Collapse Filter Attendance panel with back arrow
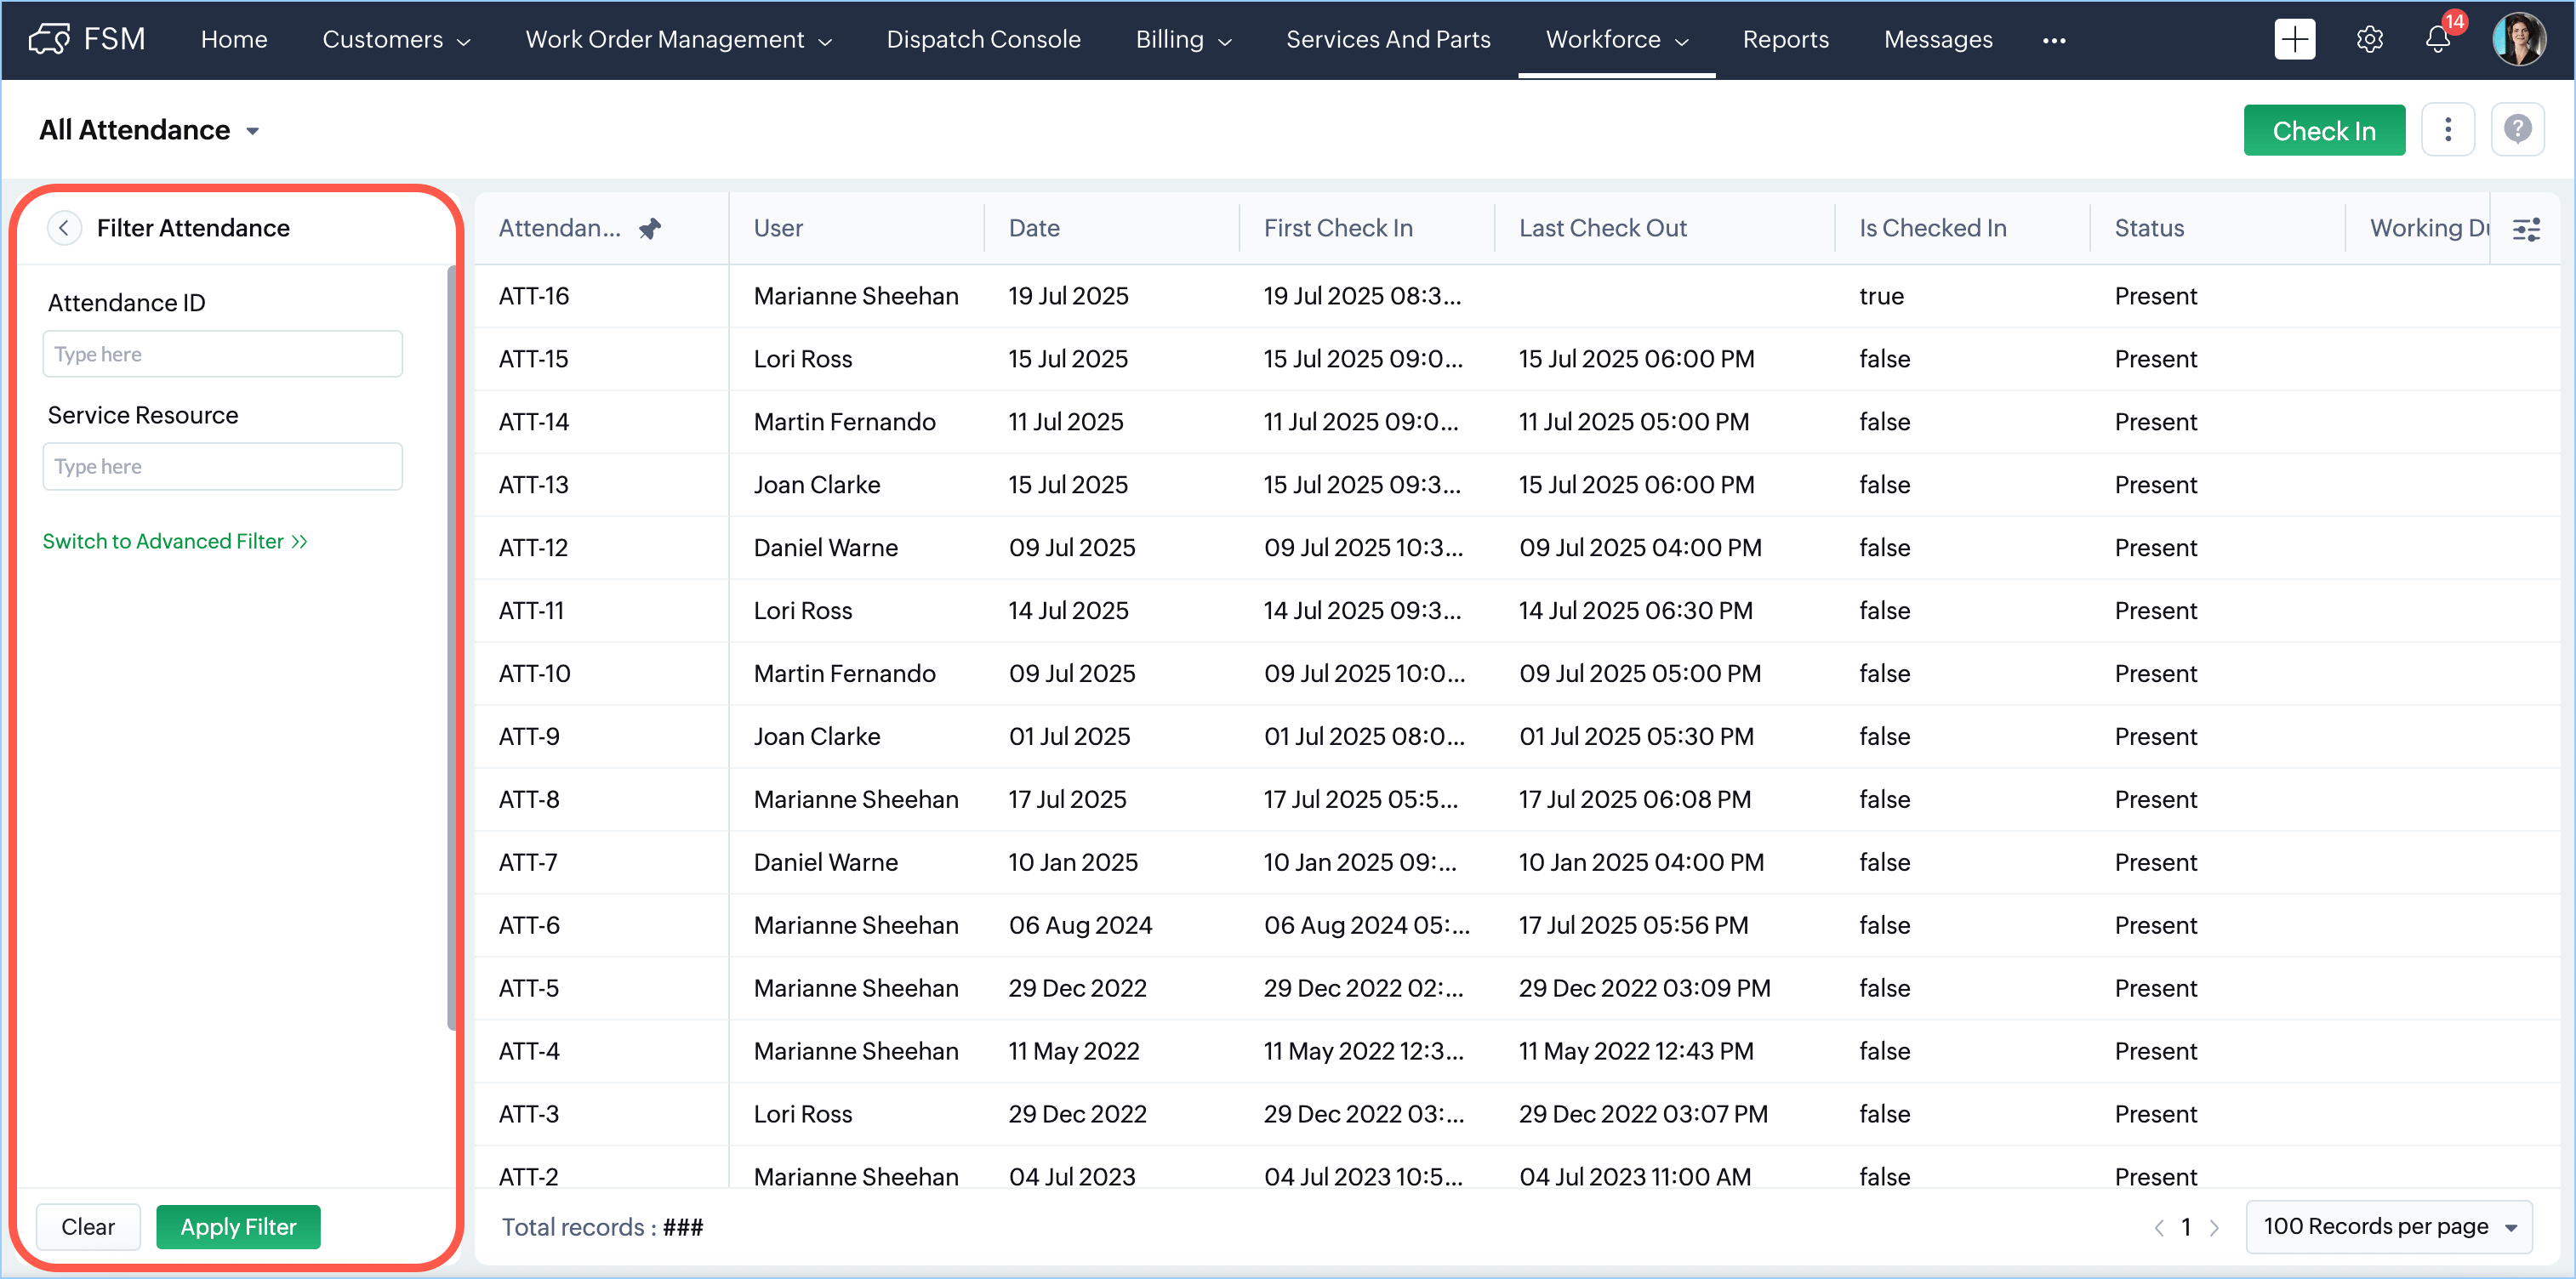This screenshot has width=2576, height=1279. tap(64, 228)
